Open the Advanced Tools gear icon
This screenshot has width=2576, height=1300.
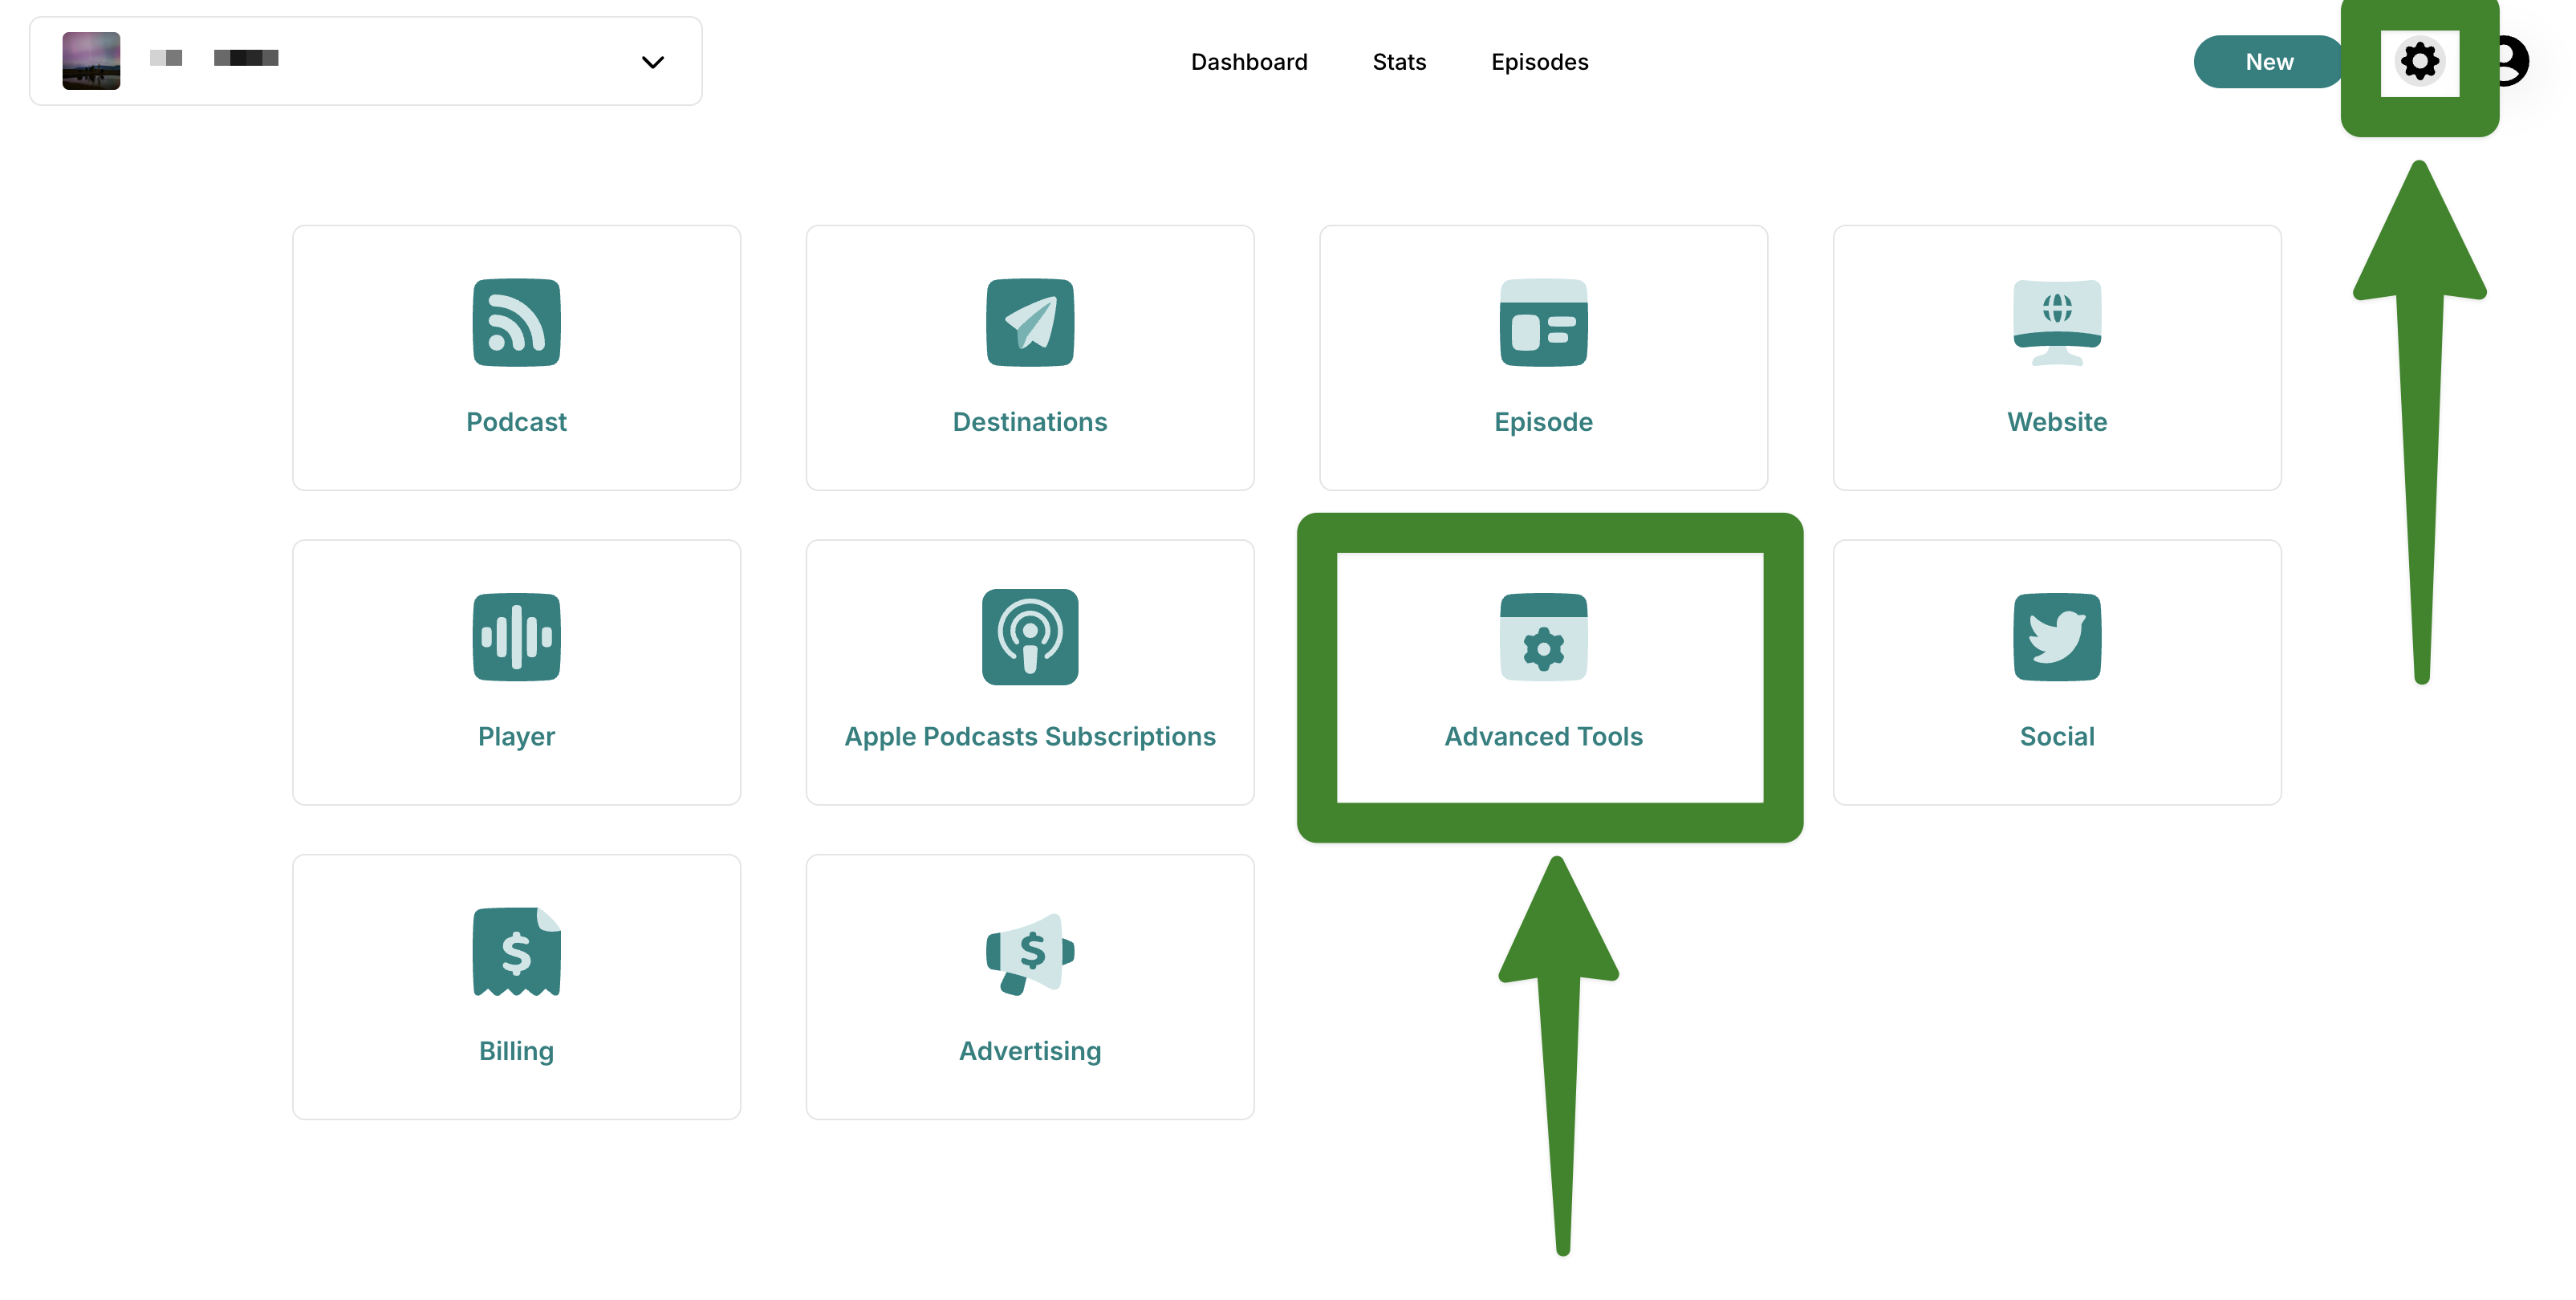[x=1543, y=637]
